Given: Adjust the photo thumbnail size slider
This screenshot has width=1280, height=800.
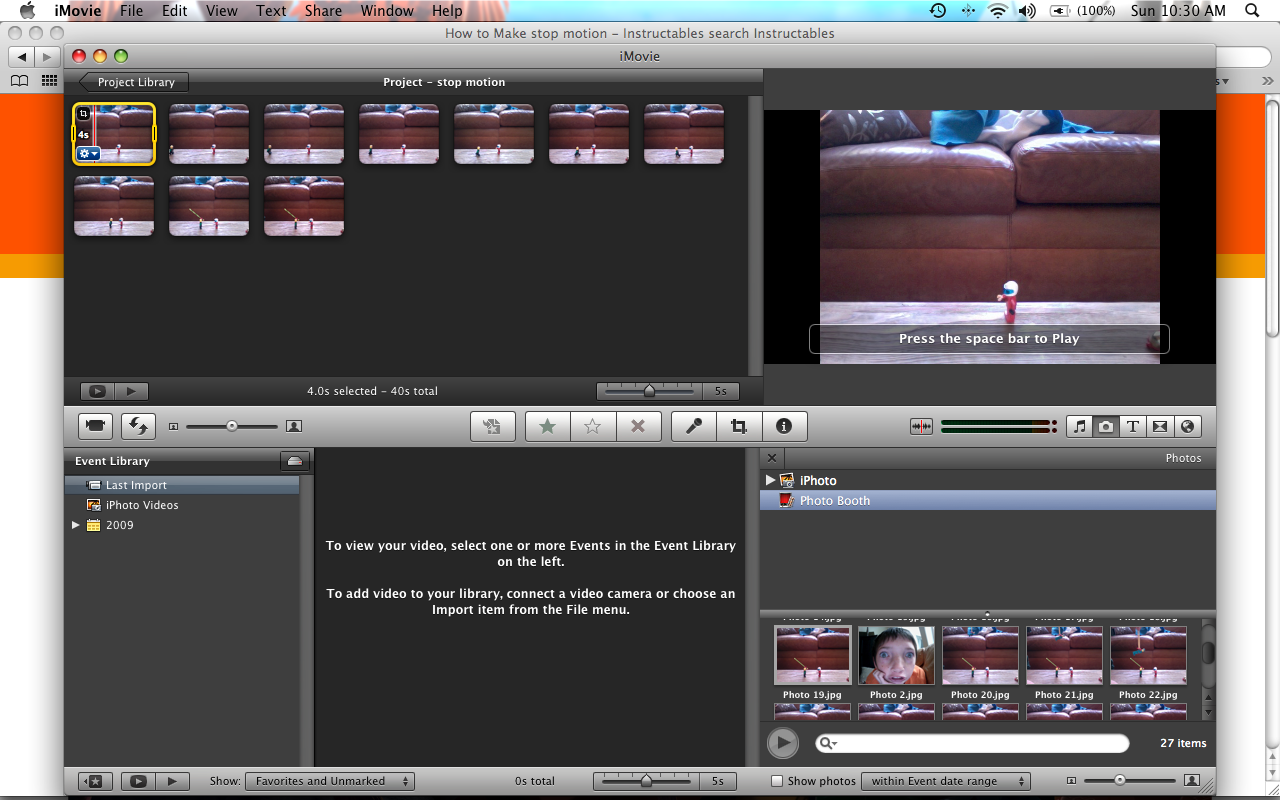Looking at the screenshot, I should (x=1121, y=780).
